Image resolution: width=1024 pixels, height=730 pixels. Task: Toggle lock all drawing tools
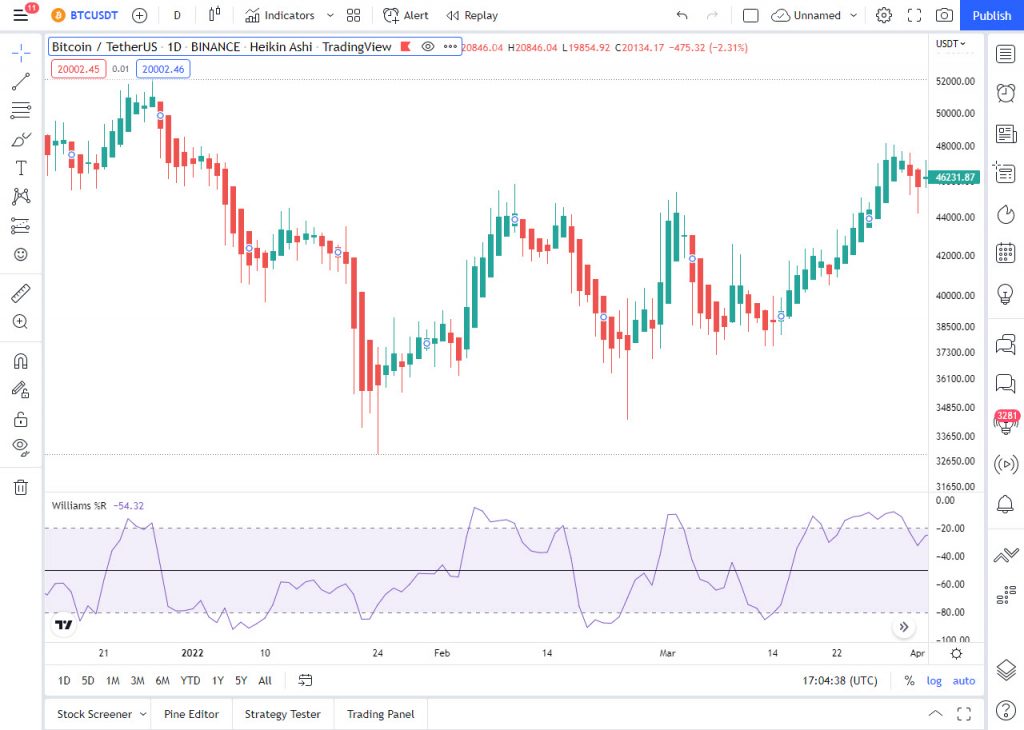tap(21, 419)
